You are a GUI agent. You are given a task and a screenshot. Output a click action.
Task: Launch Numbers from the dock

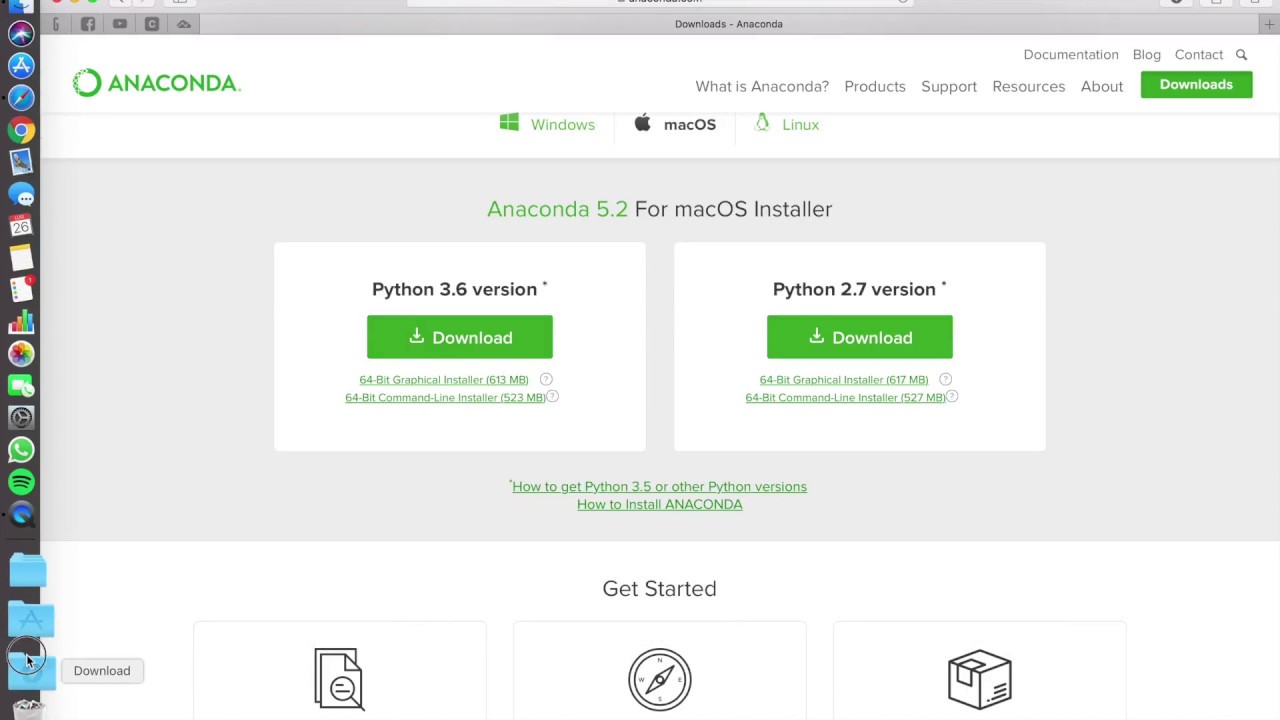click(21, 322)
